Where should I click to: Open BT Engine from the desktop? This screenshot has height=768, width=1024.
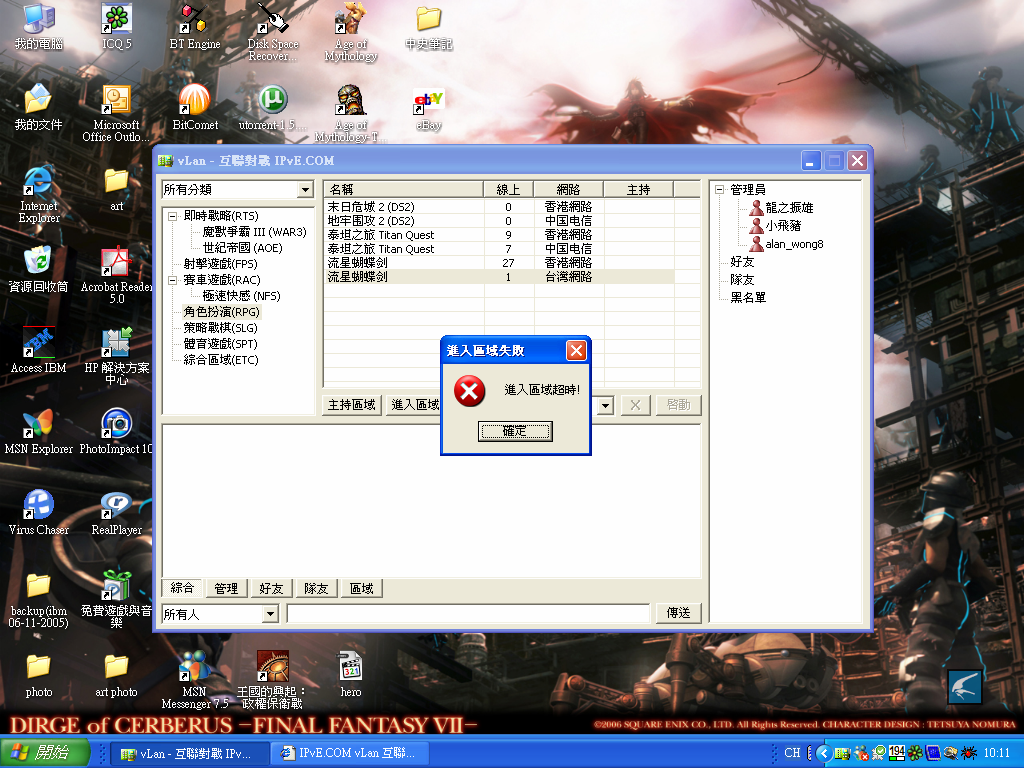pyautogui.click(x=193, y=20)
